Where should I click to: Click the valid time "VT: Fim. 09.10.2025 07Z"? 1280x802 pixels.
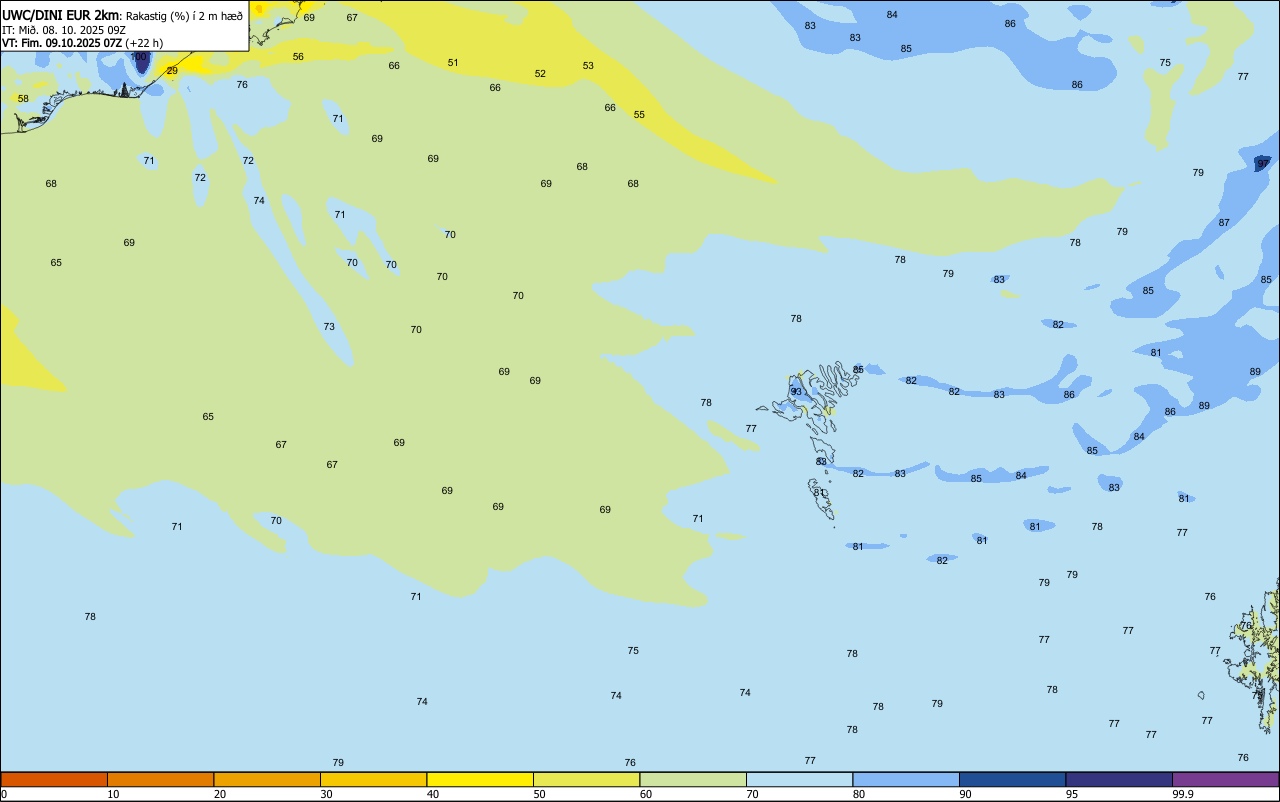[x=62, y=43]
